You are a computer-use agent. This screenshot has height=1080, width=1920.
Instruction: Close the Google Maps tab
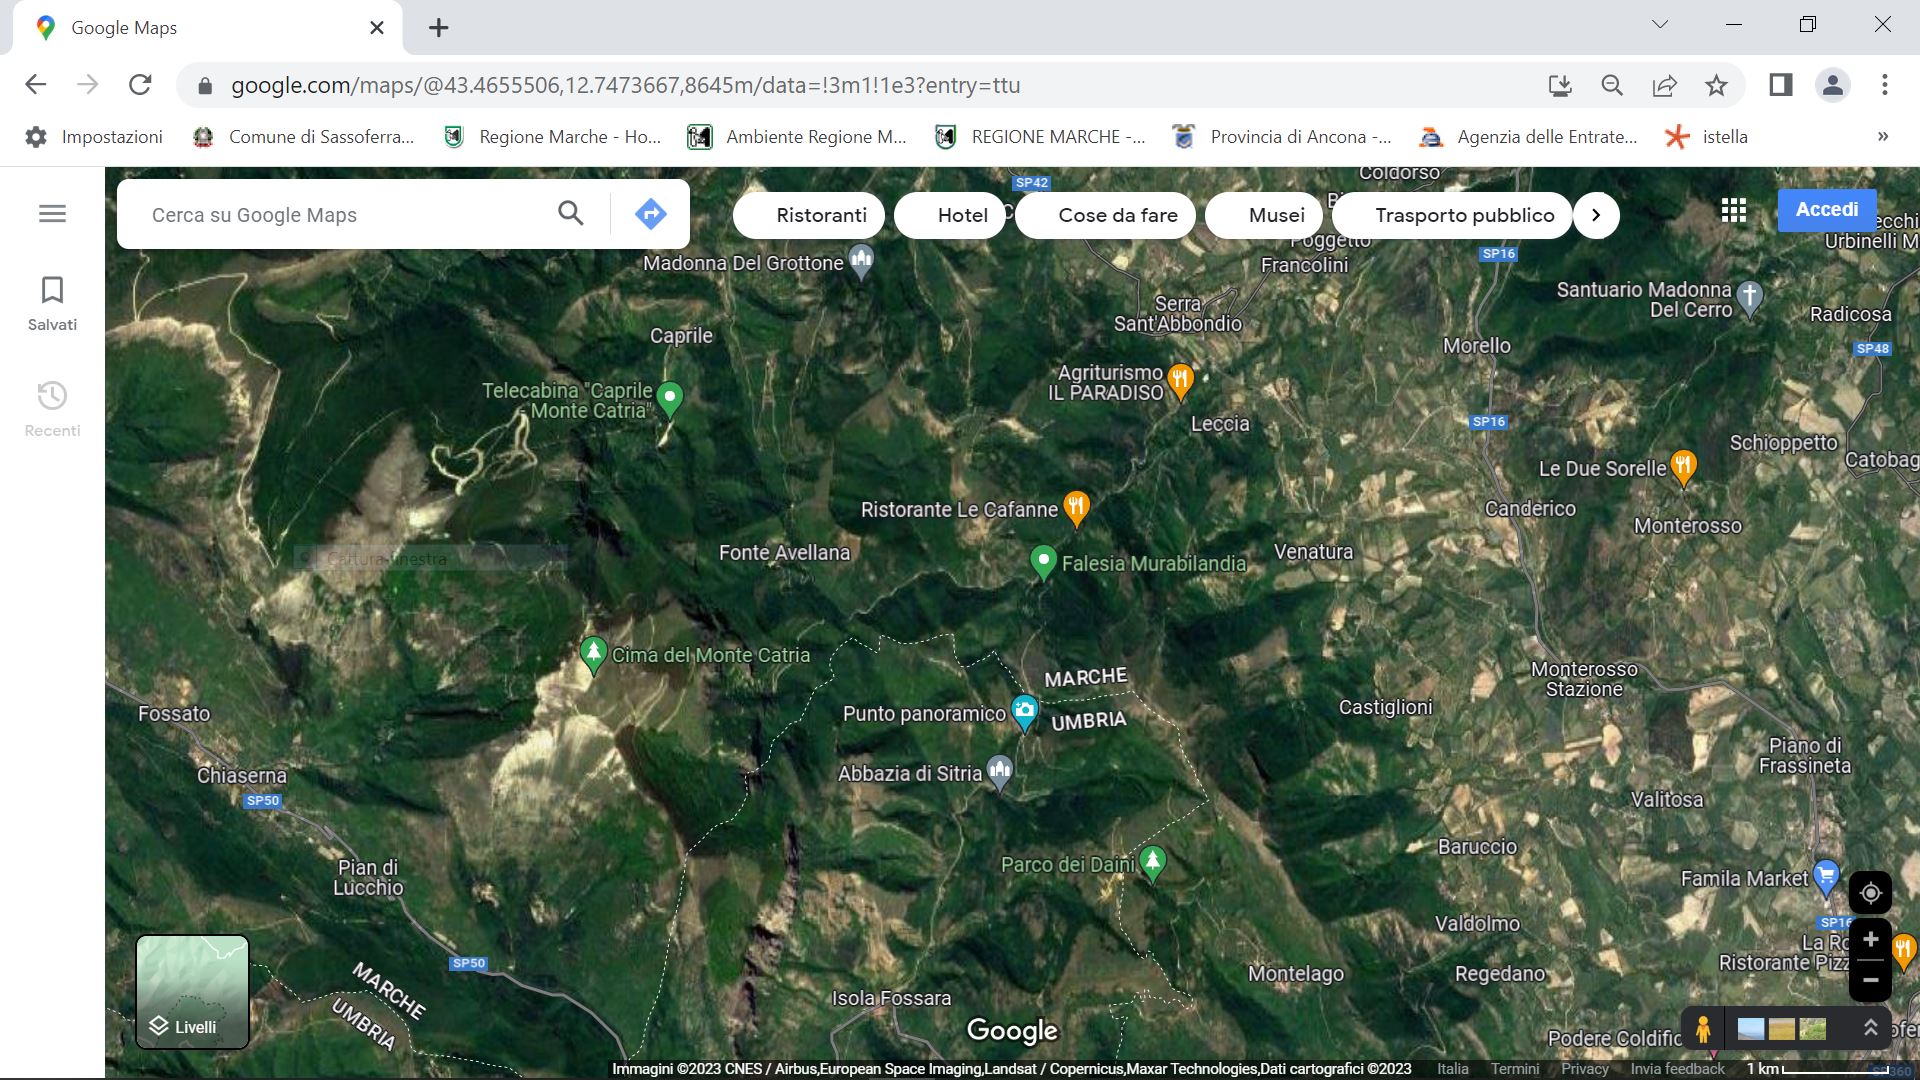coord(377,28)
